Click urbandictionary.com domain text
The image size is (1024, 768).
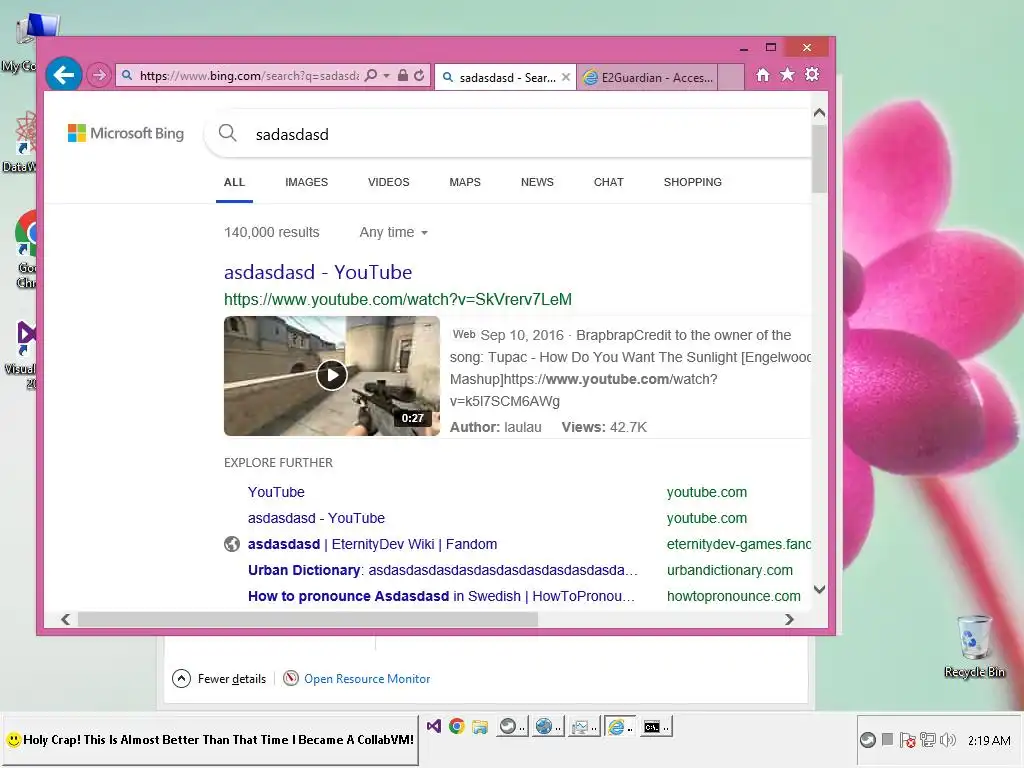[x=729, y=570]
